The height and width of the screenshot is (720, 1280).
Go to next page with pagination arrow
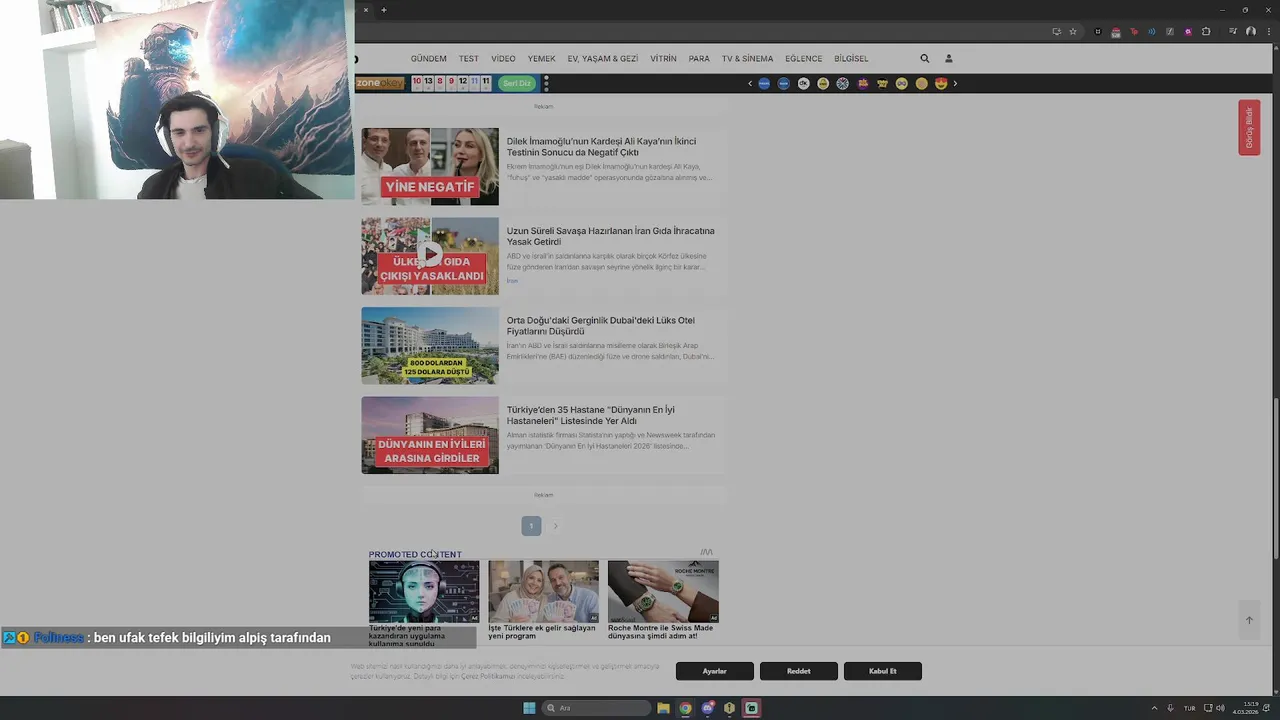point(555,526)
